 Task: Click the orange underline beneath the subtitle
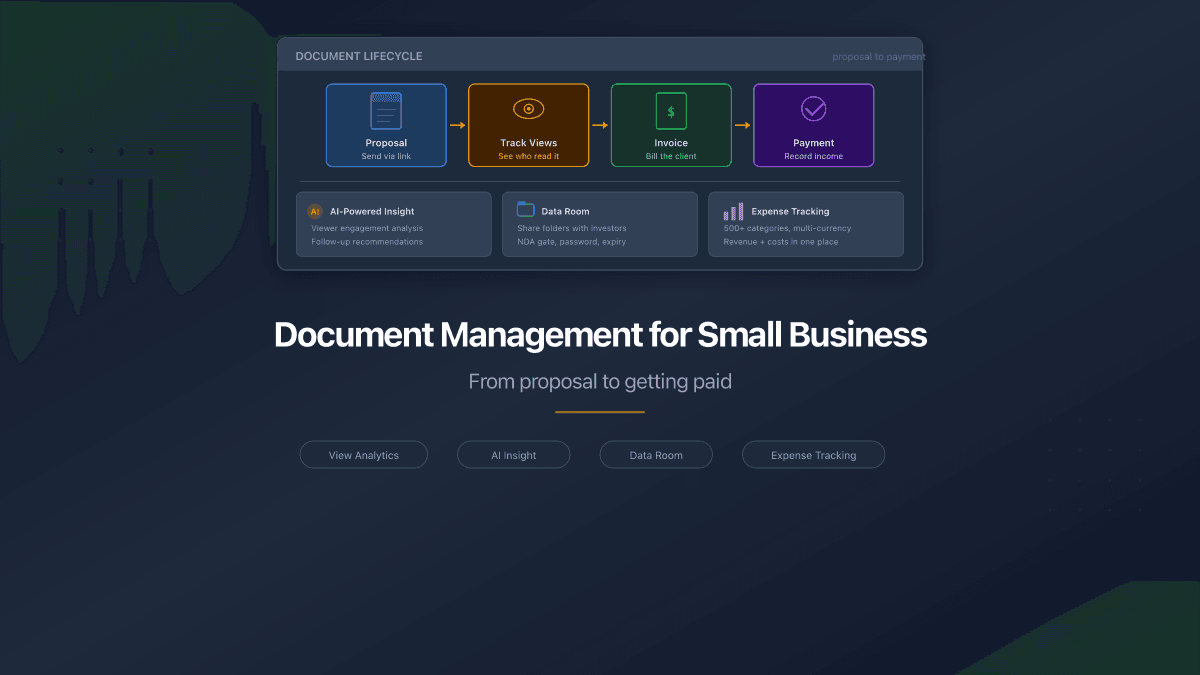599,410
